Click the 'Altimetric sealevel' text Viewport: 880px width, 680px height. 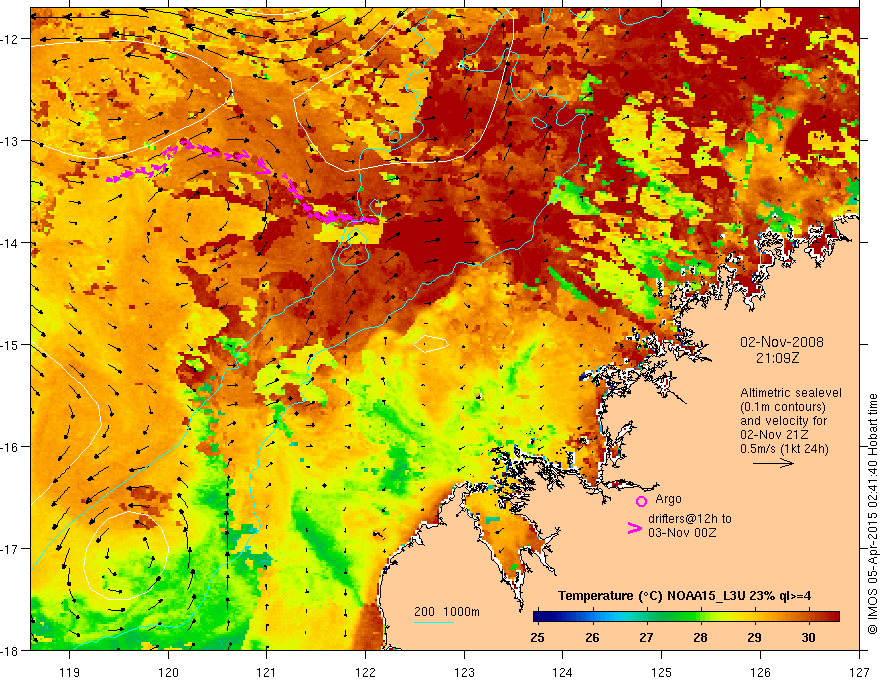tap(791, 393)
